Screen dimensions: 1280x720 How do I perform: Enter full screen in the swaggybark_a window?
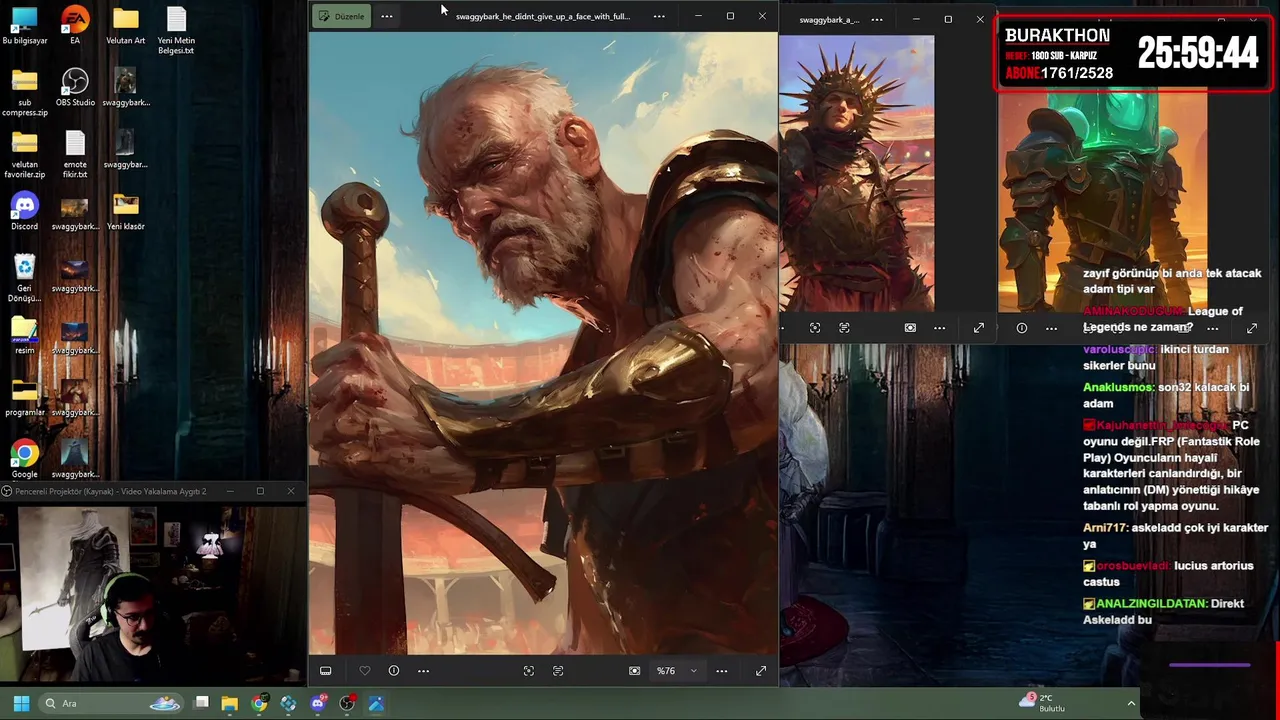979,328
